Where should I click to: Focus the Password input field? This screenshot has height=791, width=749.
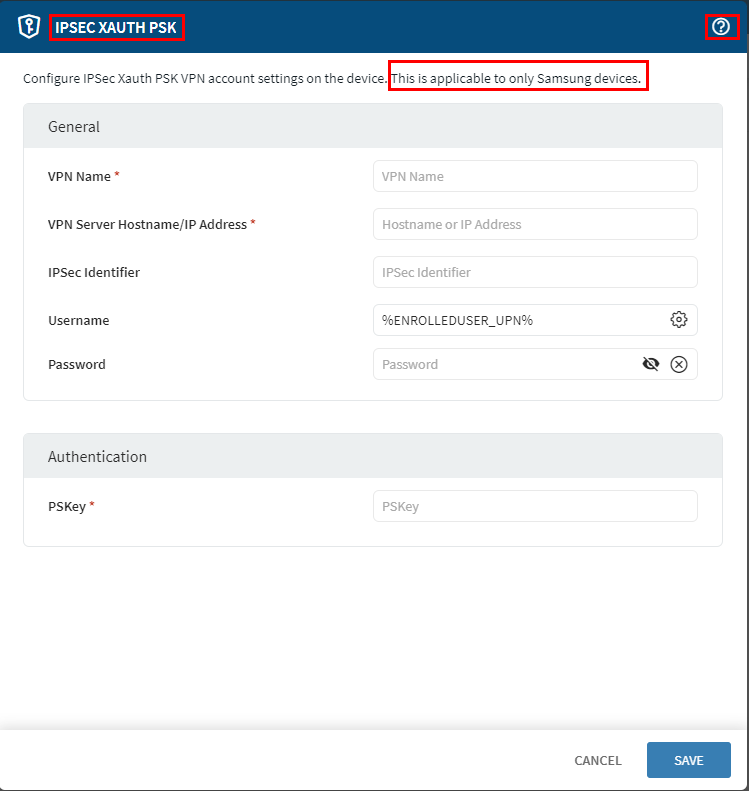[x=505, y=364]
